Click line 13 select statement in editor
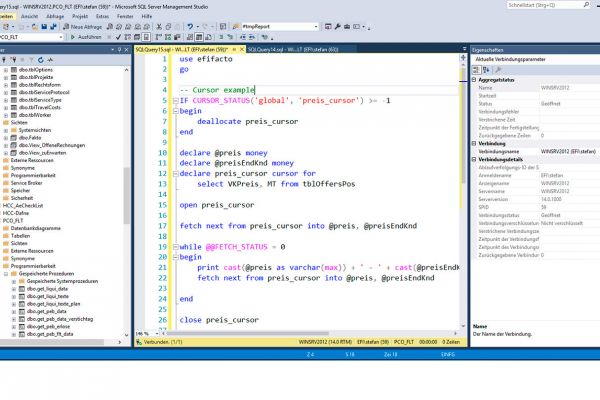The width and height of the screenshot is (600, 400). tap(276, 184)
